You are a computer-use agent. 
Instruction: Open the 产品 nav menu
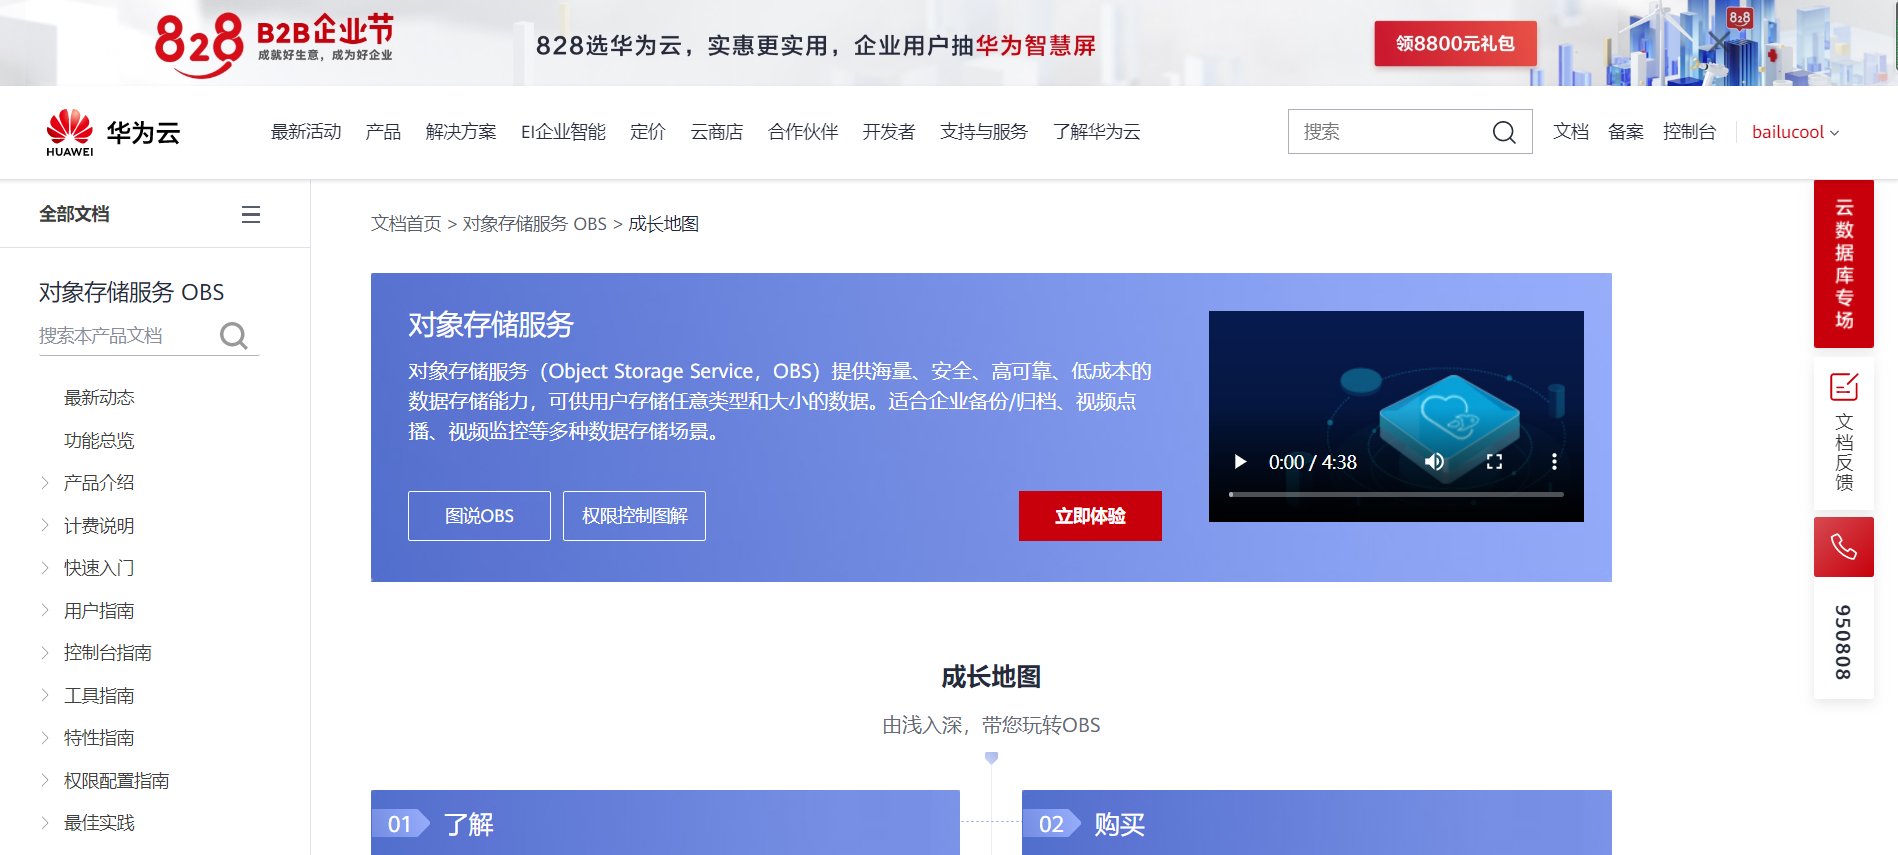(x=383, y=132)
